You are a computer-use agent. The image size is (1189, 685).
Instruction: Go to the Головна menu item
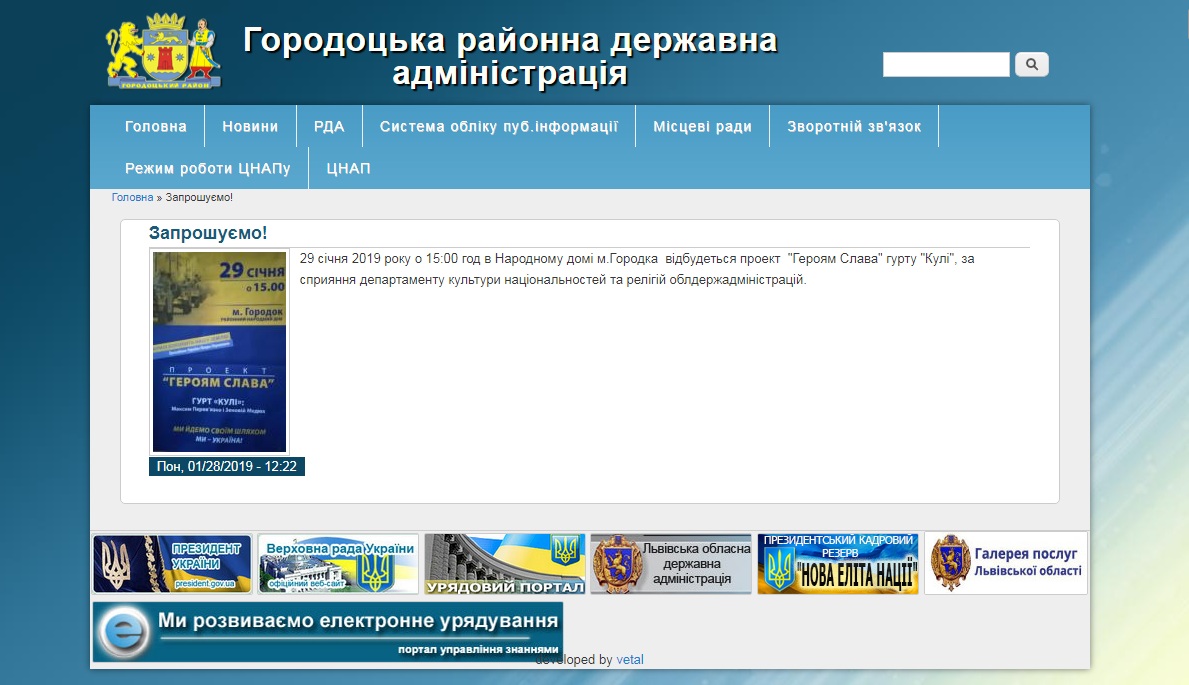pyautogui.click(x=156, y=127)
